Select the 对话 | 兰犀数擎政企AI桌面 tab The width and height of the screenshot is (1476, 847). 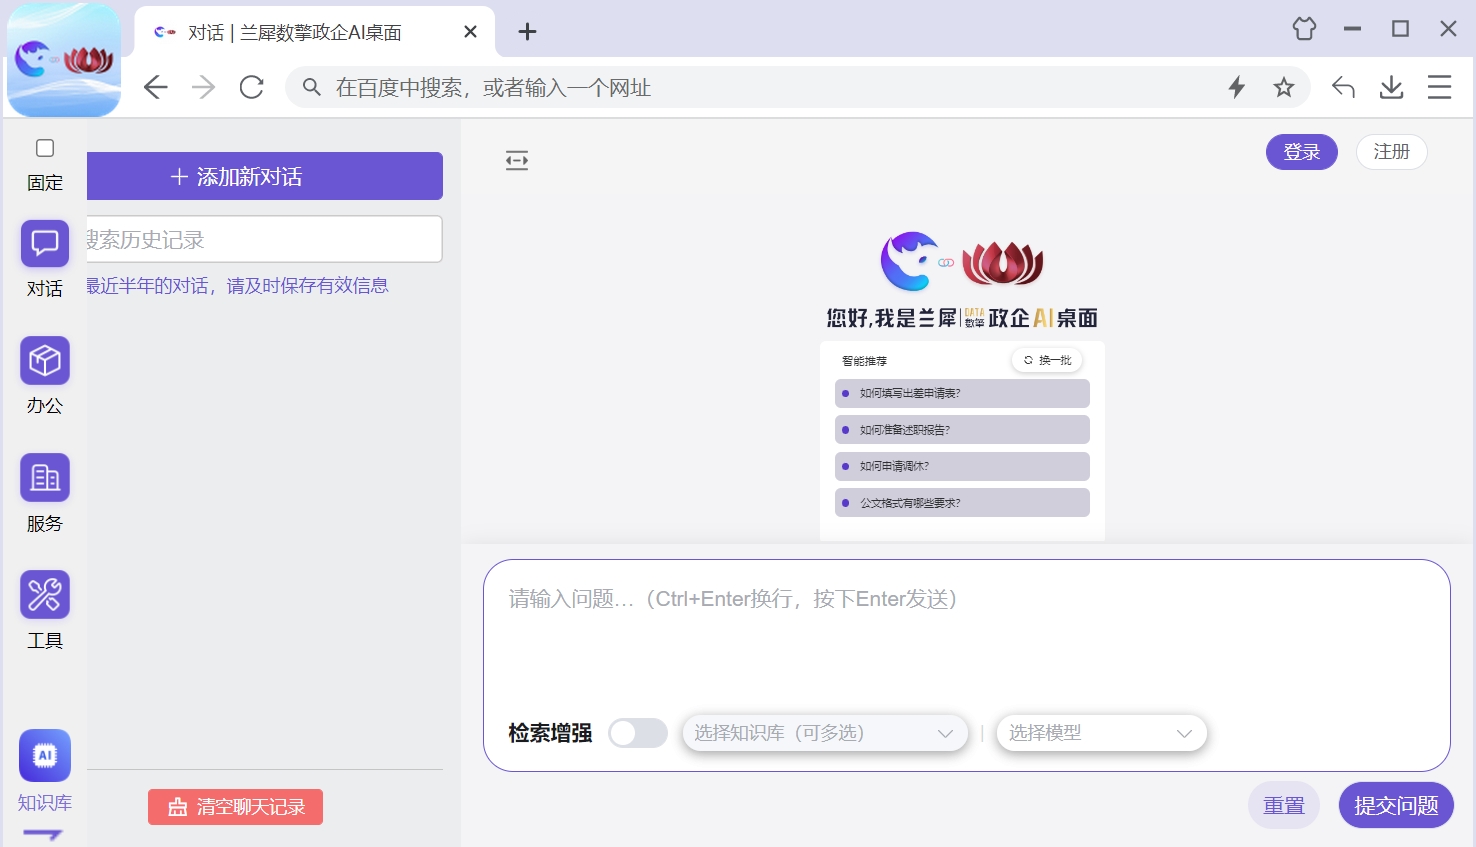(x=314, y=32)
